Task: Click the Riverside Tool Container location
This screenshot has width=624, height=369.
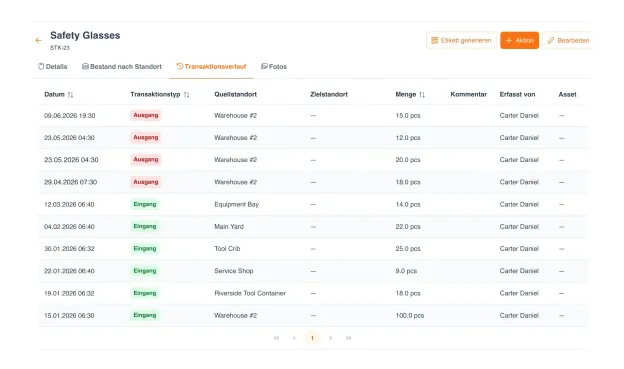Action: click(250, 293)
